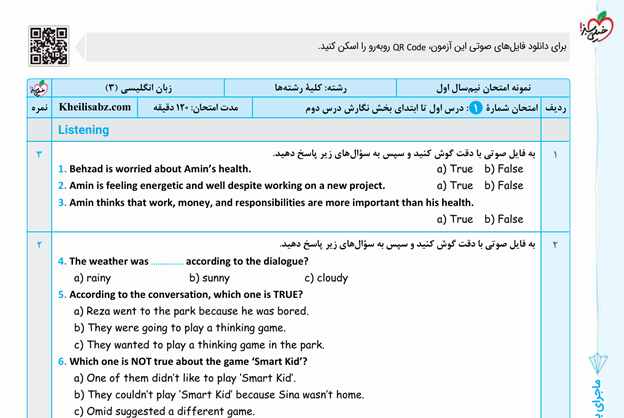The image size is (624, 418).
Task: Click the paper plane icon on right margin
Action: (x=598, y=363)
